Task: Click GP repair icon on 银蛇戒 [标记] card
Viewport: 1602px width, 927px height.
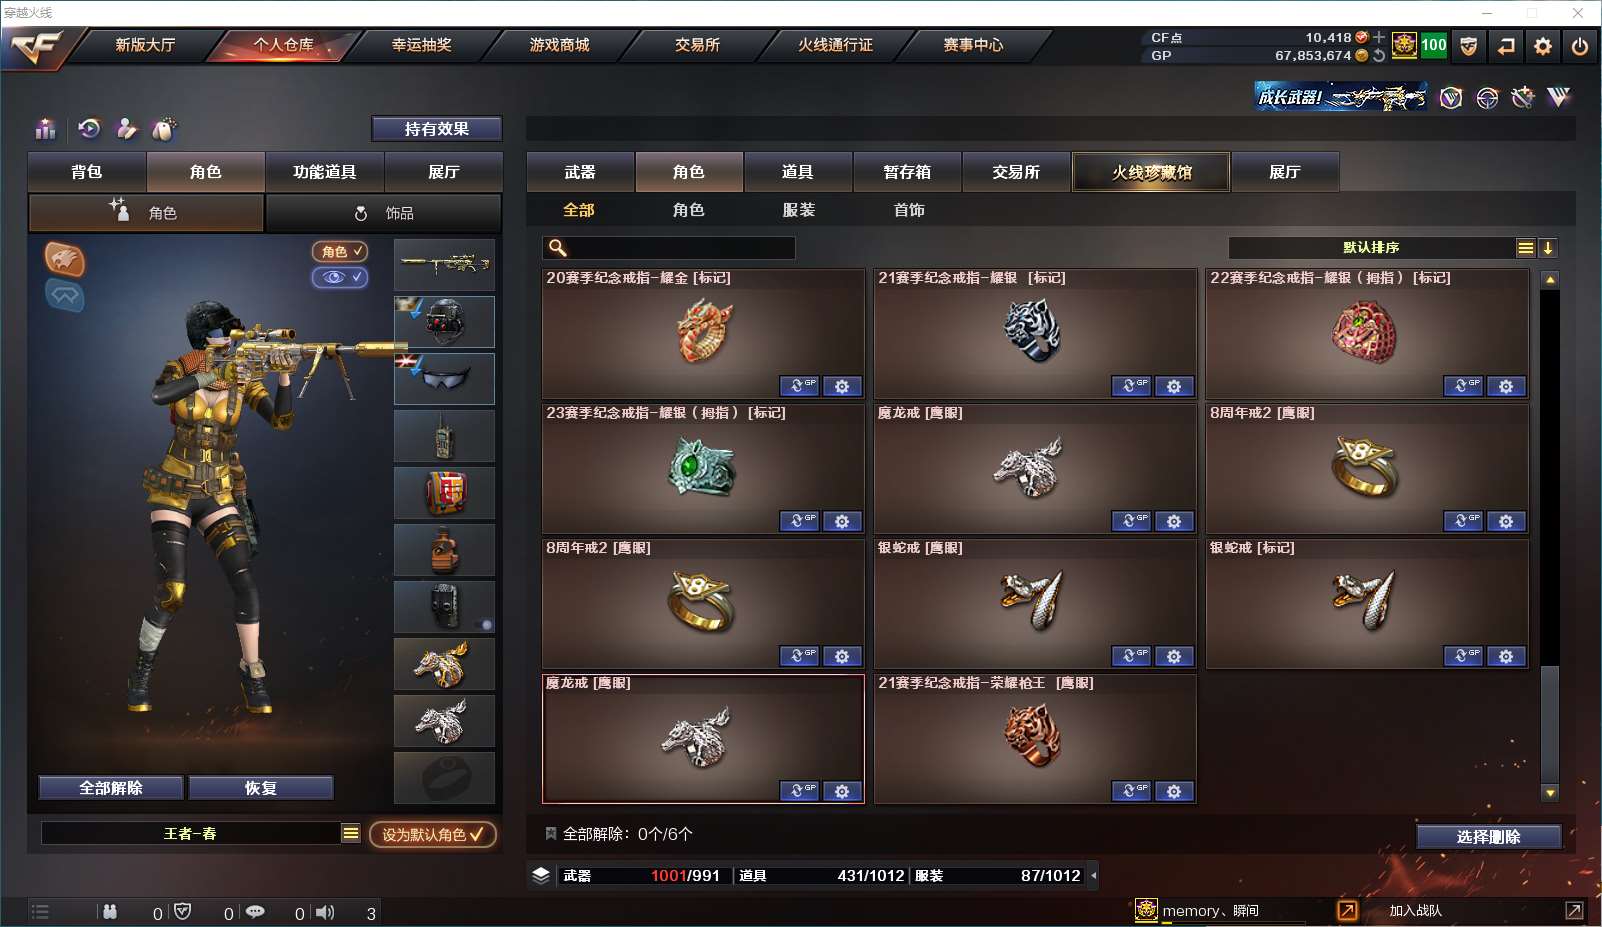Action: 1463,656
